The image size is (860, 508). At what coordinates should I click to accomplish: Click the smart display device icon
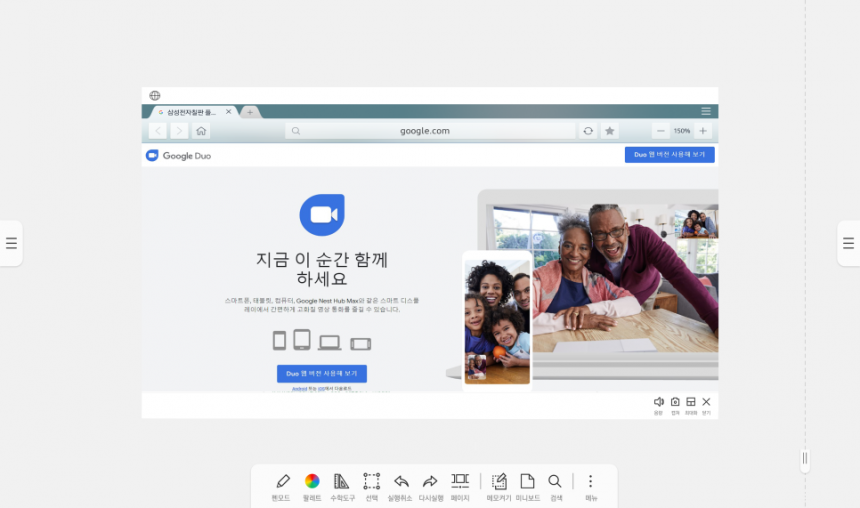click(360, 344)
